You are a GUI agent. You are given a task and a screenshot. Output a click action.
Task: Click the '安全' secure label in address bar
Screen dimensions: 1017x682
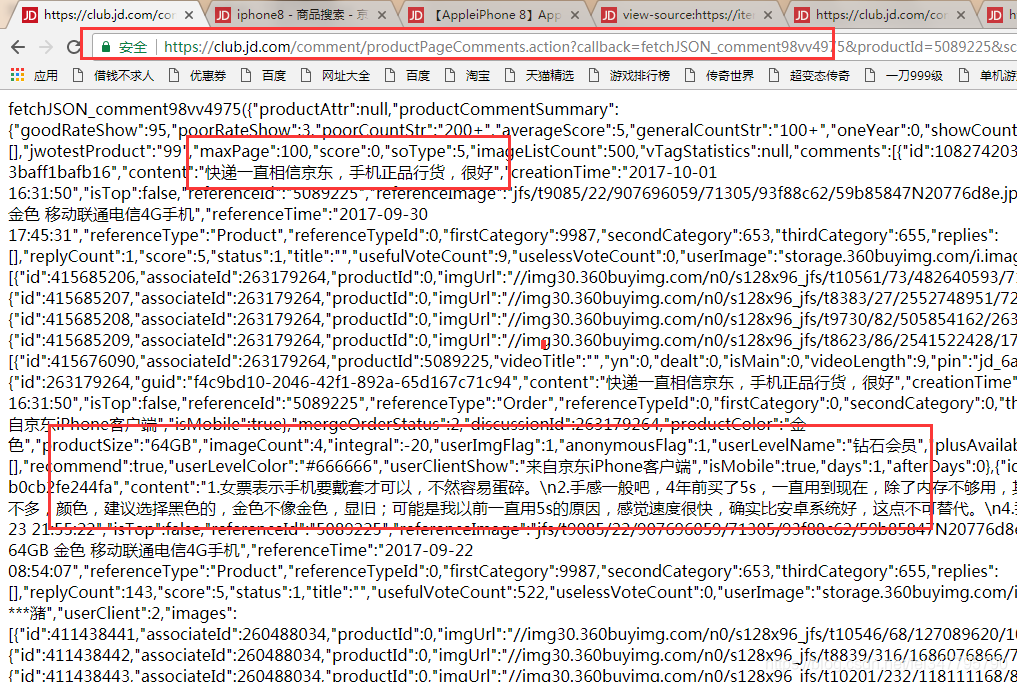pos(133,47)
